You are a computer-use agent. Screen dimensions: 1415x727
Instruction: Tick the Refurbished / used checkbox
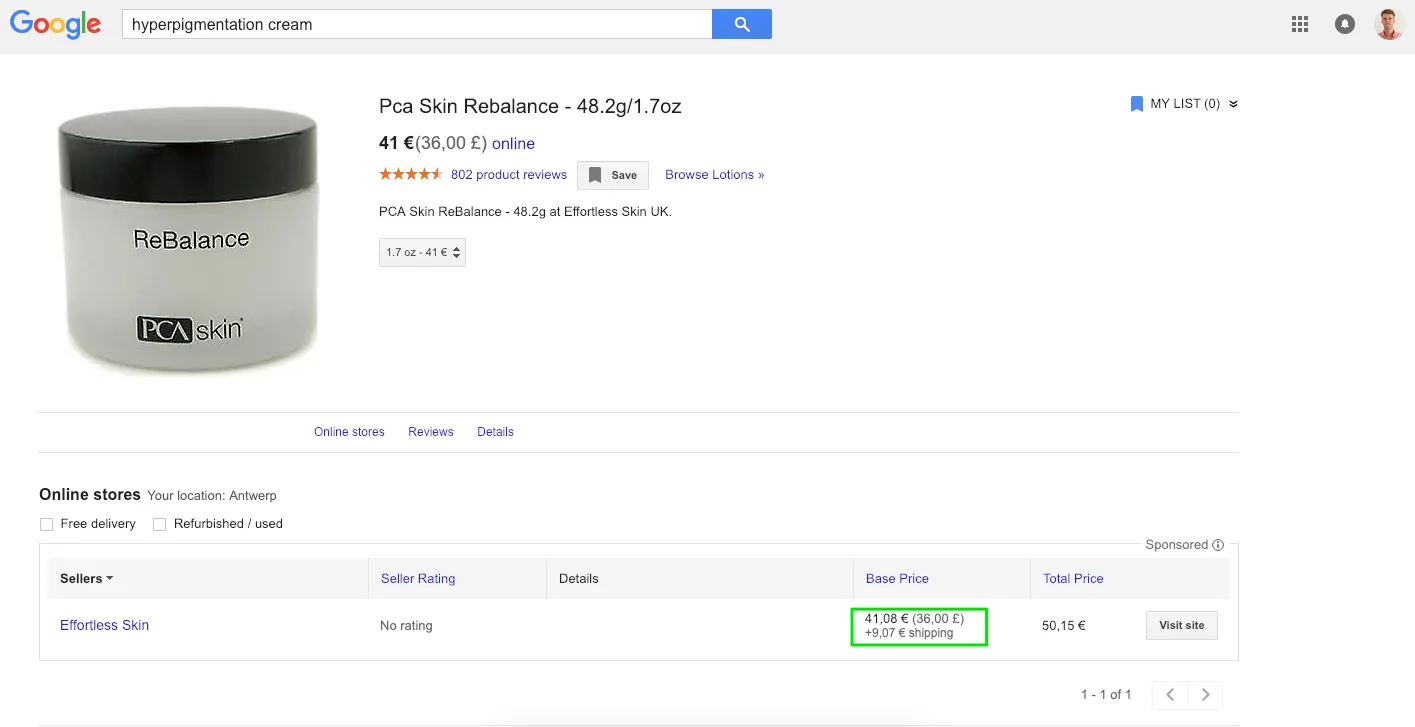click(159, 524)
